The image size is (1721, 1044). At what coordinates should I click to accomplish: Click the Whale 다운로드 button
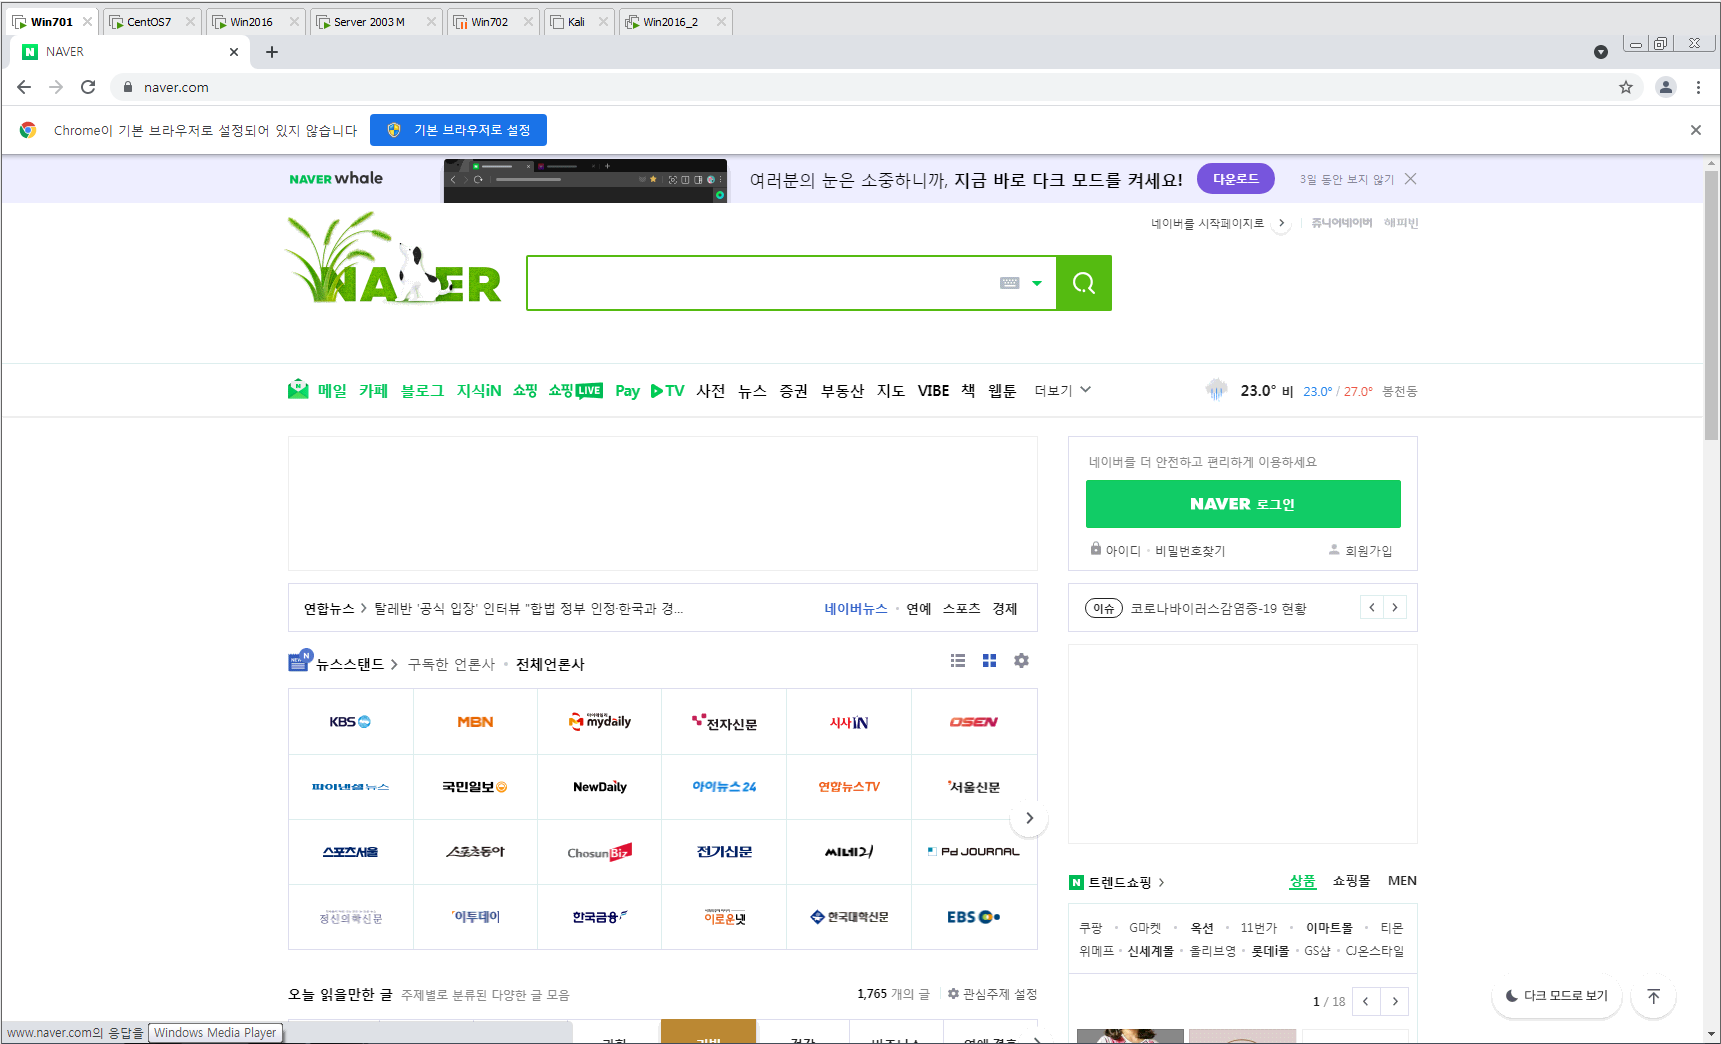click(1235, 179)
